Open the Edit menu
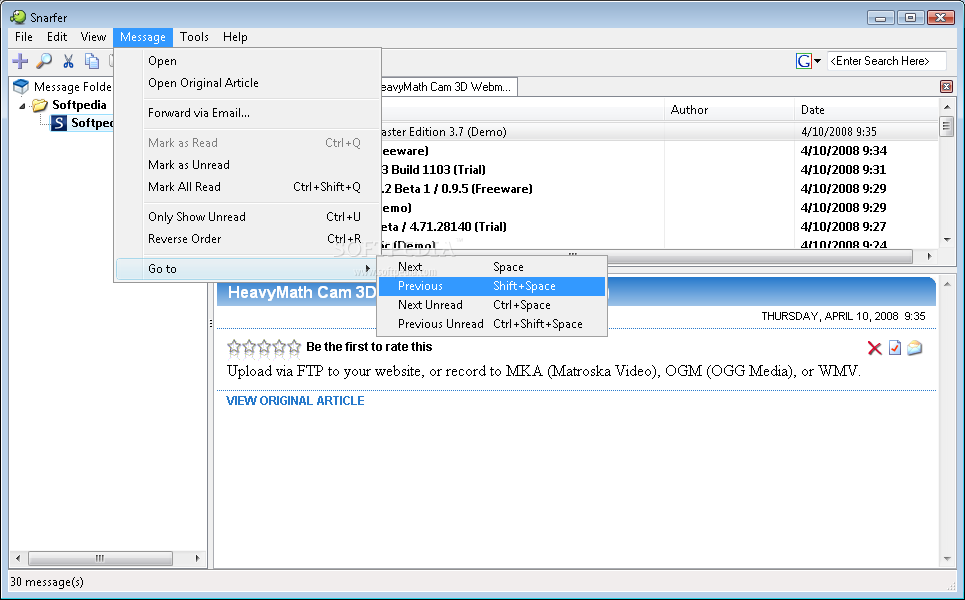 click(57, 37)
